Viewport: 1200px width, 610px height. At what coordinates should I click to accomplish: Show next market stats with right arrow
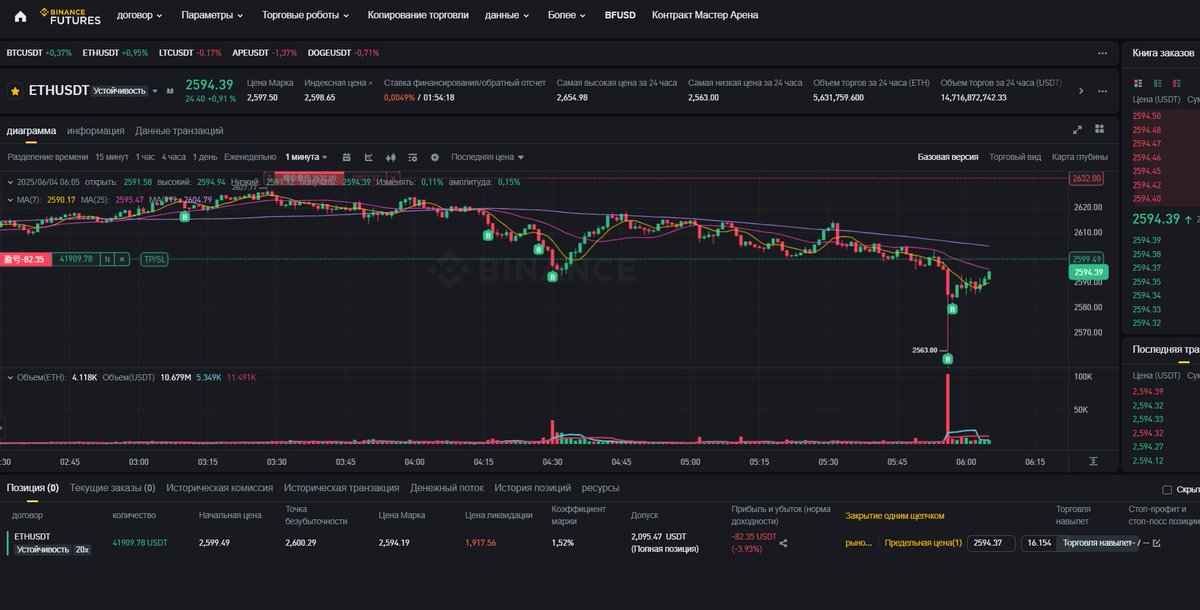click(x=1081, y=91)
